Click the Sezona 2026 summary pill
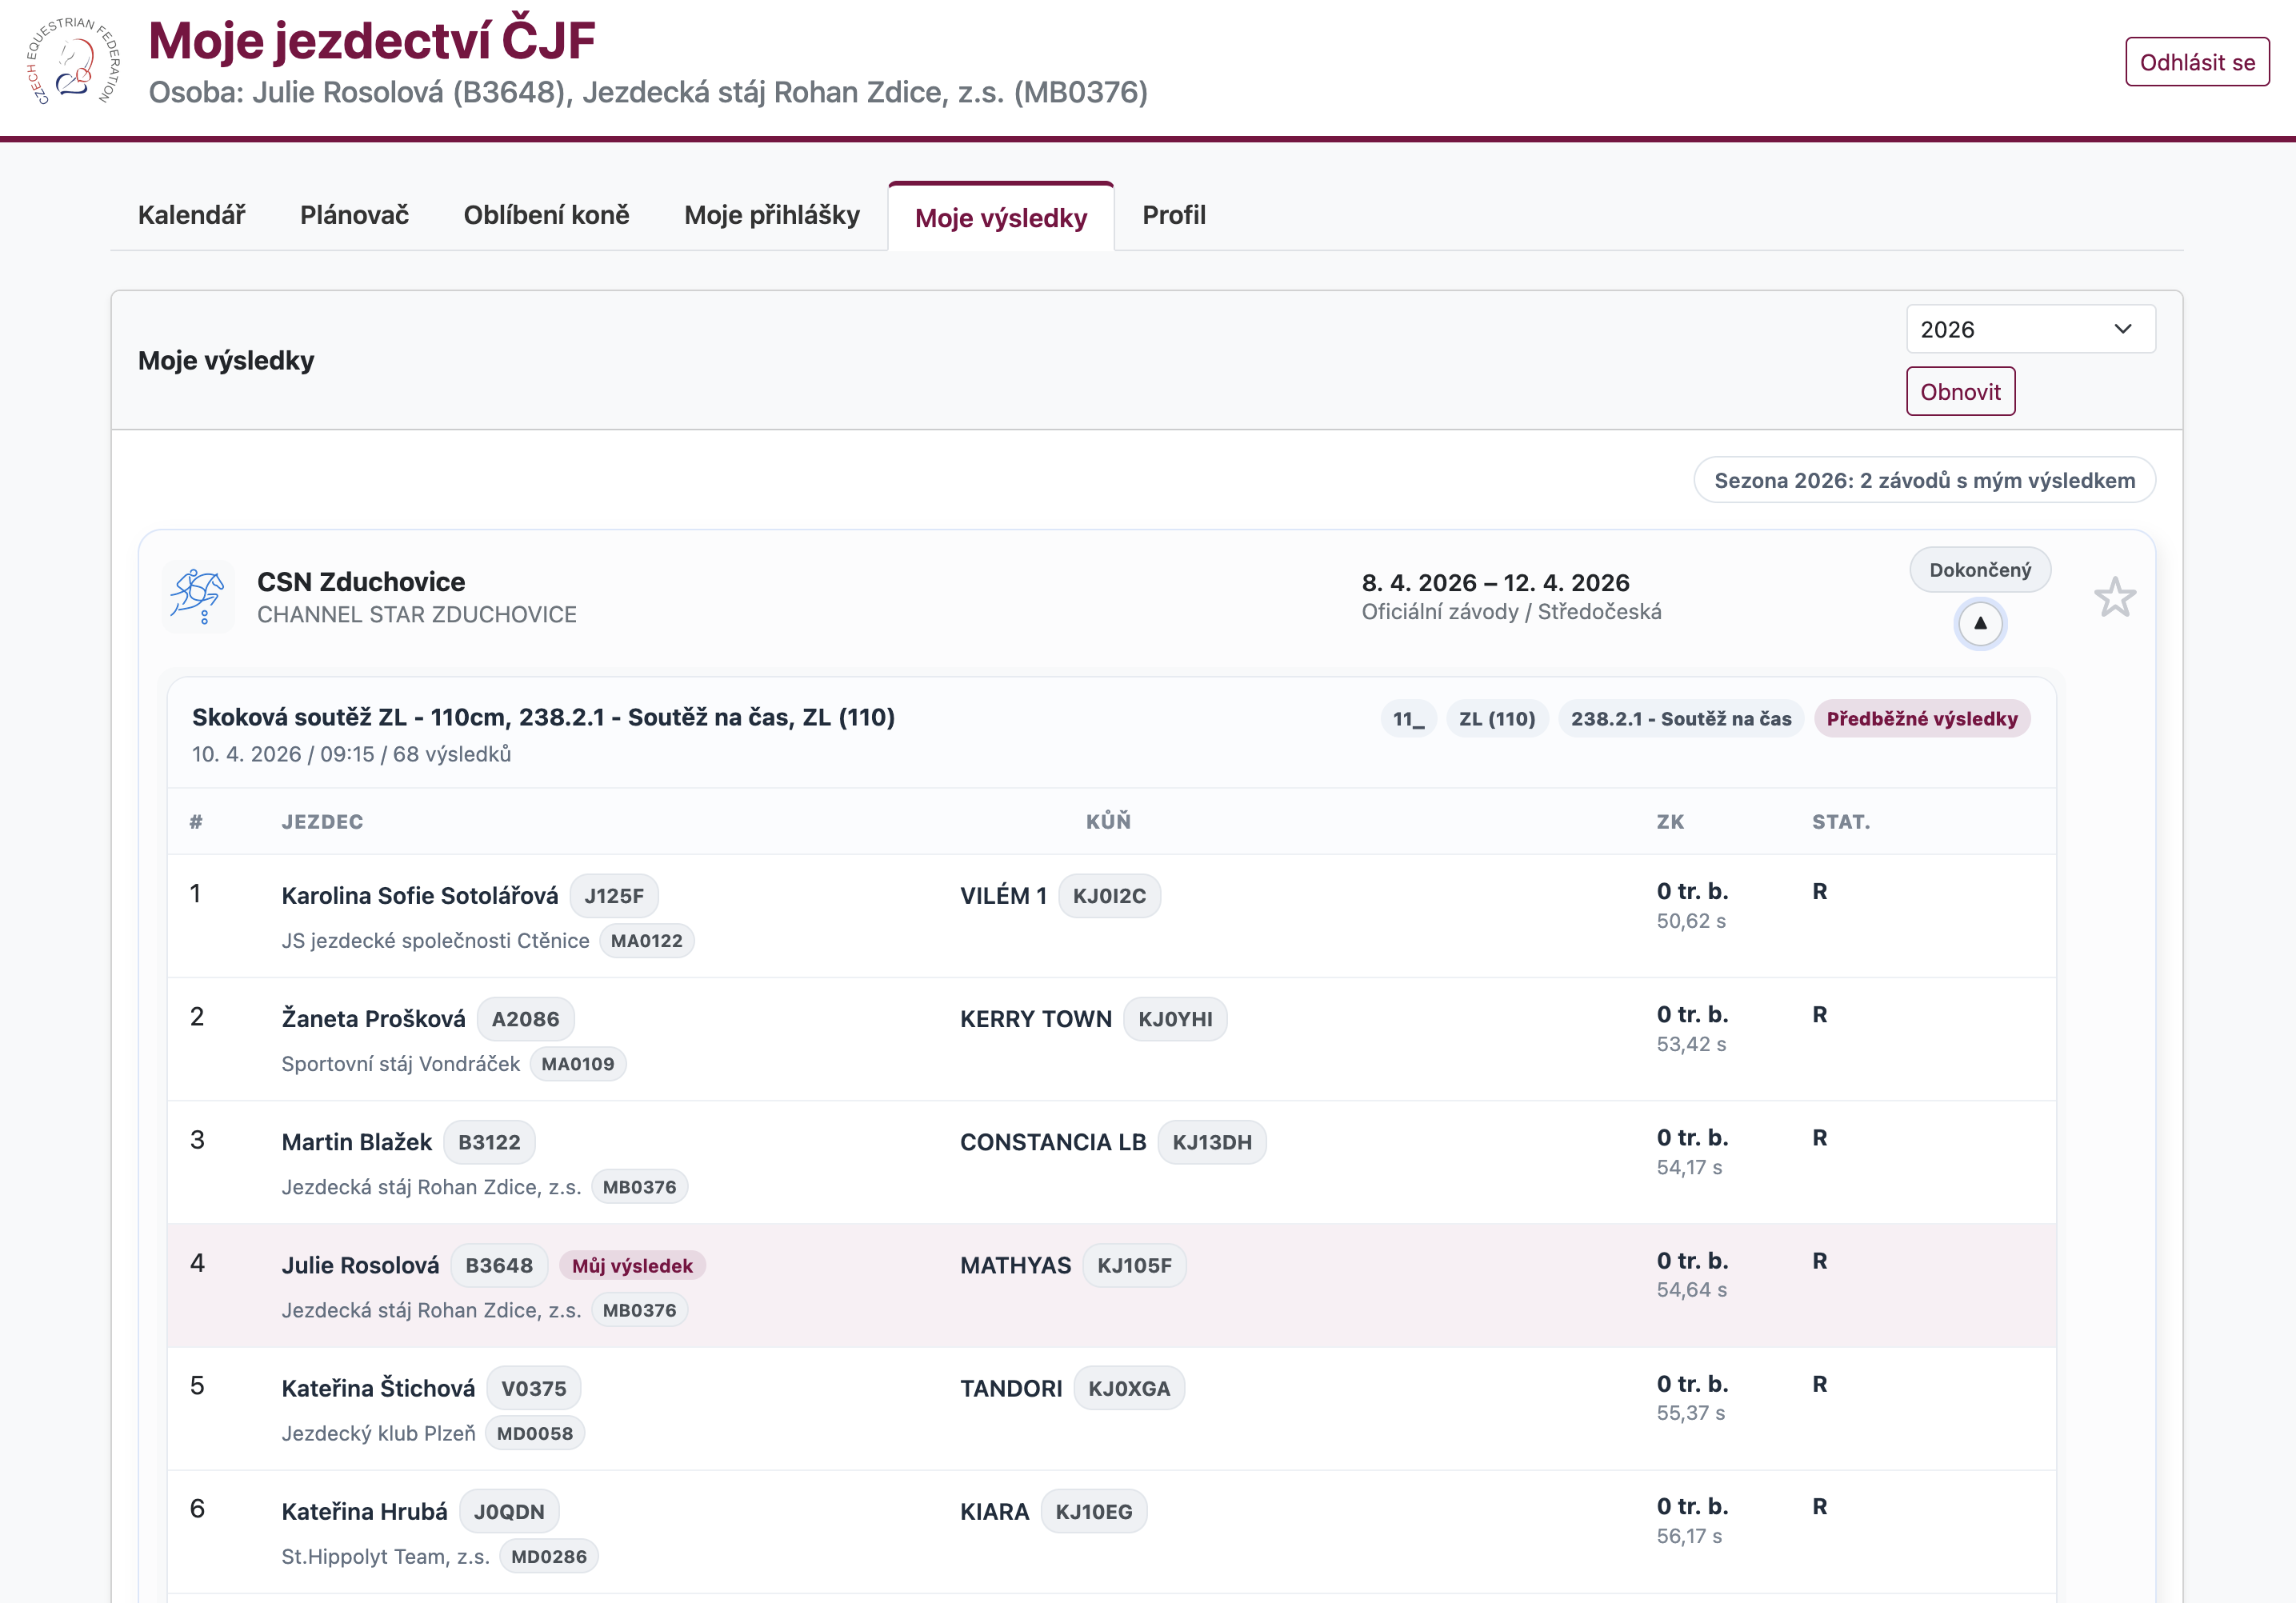The image size is (2296, 1603). tap(1923, 480)
